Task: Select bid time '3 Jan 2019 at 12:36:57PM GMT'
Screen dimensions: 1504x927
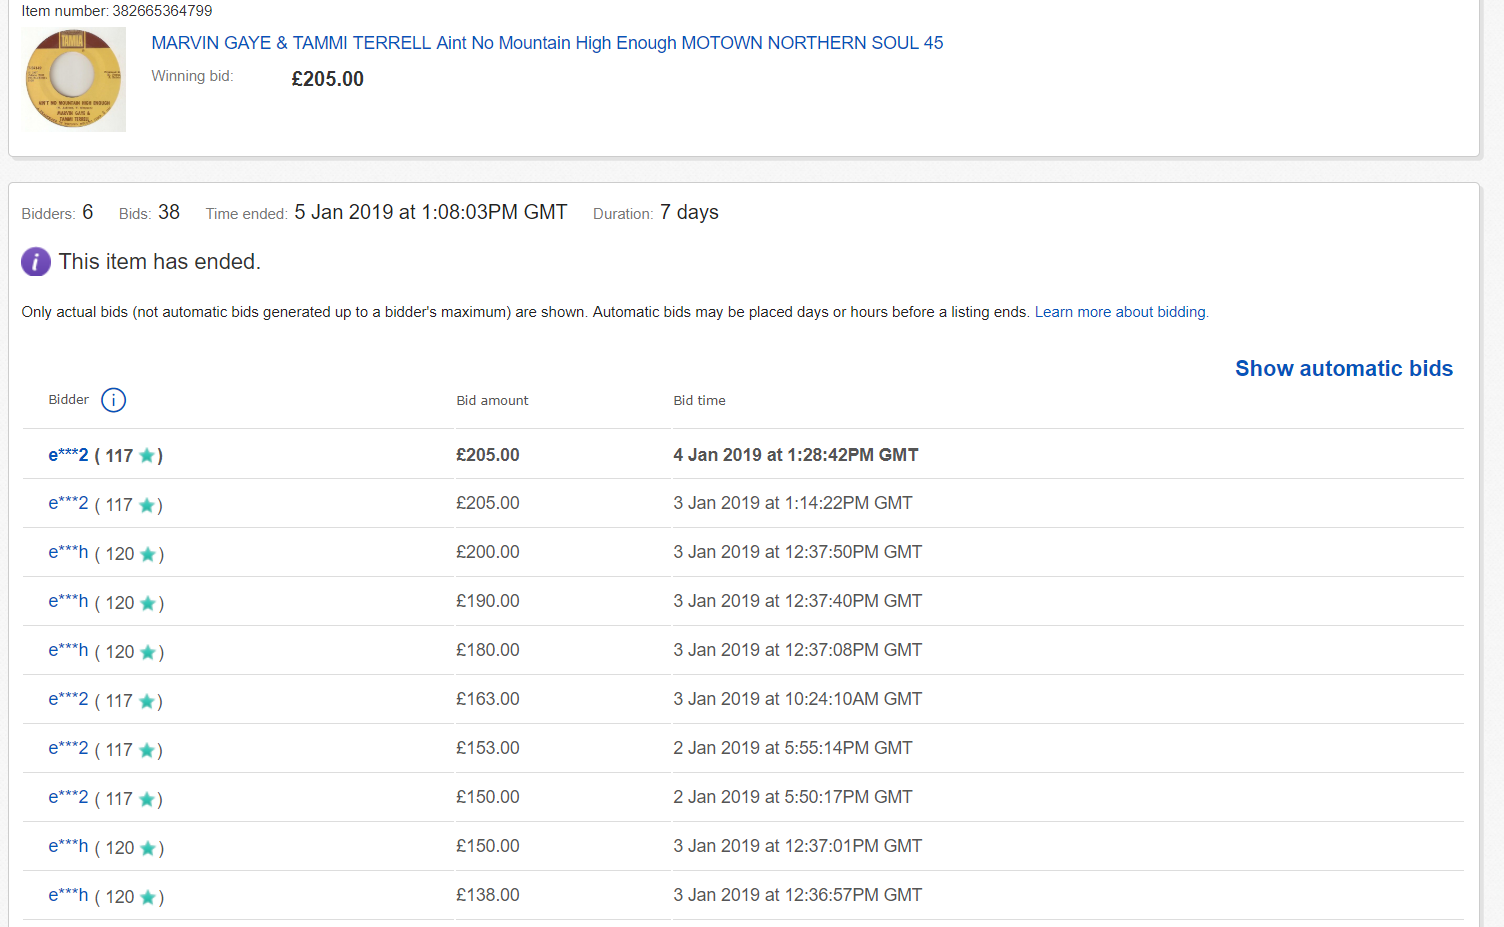Action: 798,895
